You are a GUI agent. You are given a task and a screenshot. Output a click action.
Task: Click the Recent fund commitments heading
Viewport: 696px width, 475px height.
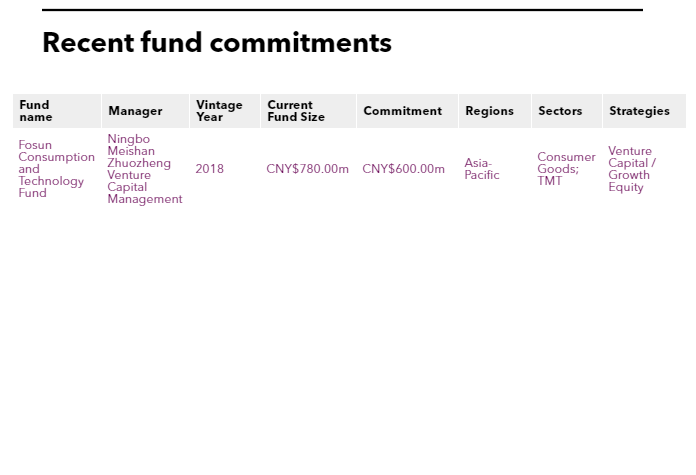point(217,43)
